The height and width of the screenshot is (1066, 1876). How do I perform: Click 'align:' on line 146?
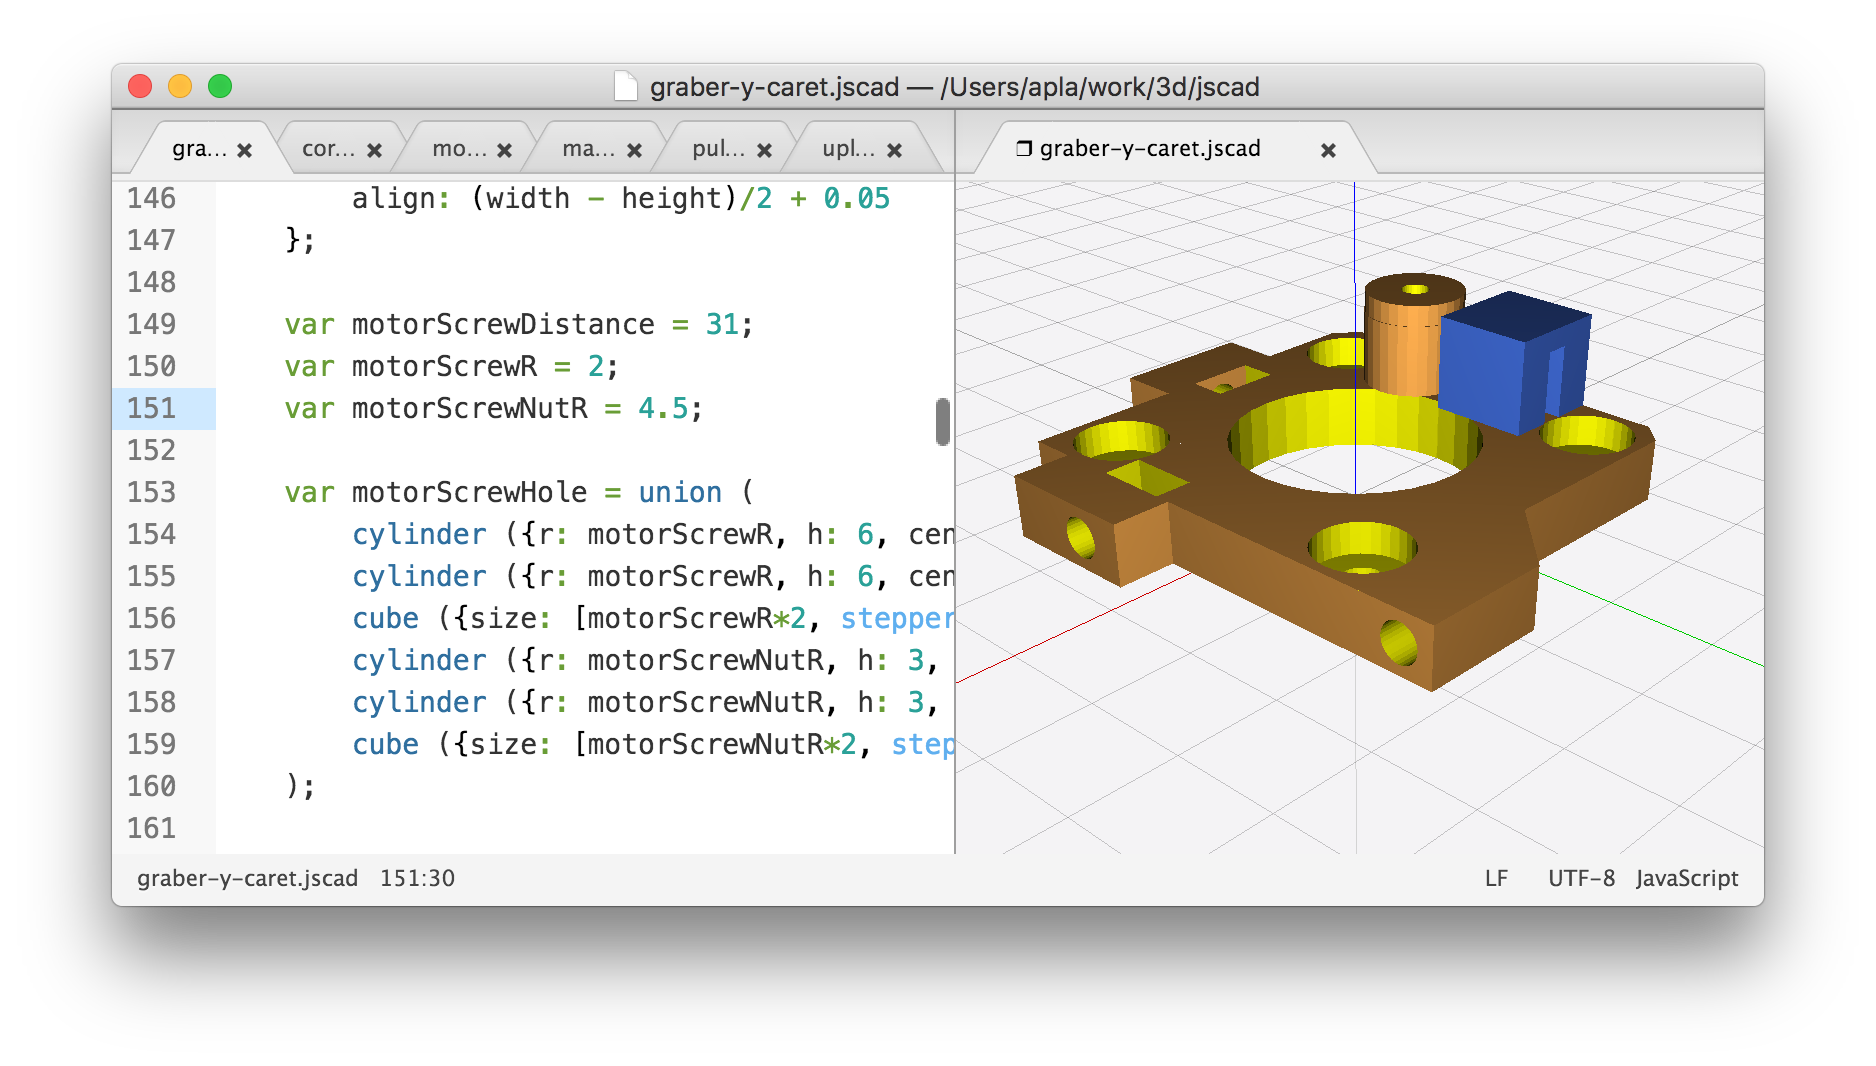tap(401, 198)
